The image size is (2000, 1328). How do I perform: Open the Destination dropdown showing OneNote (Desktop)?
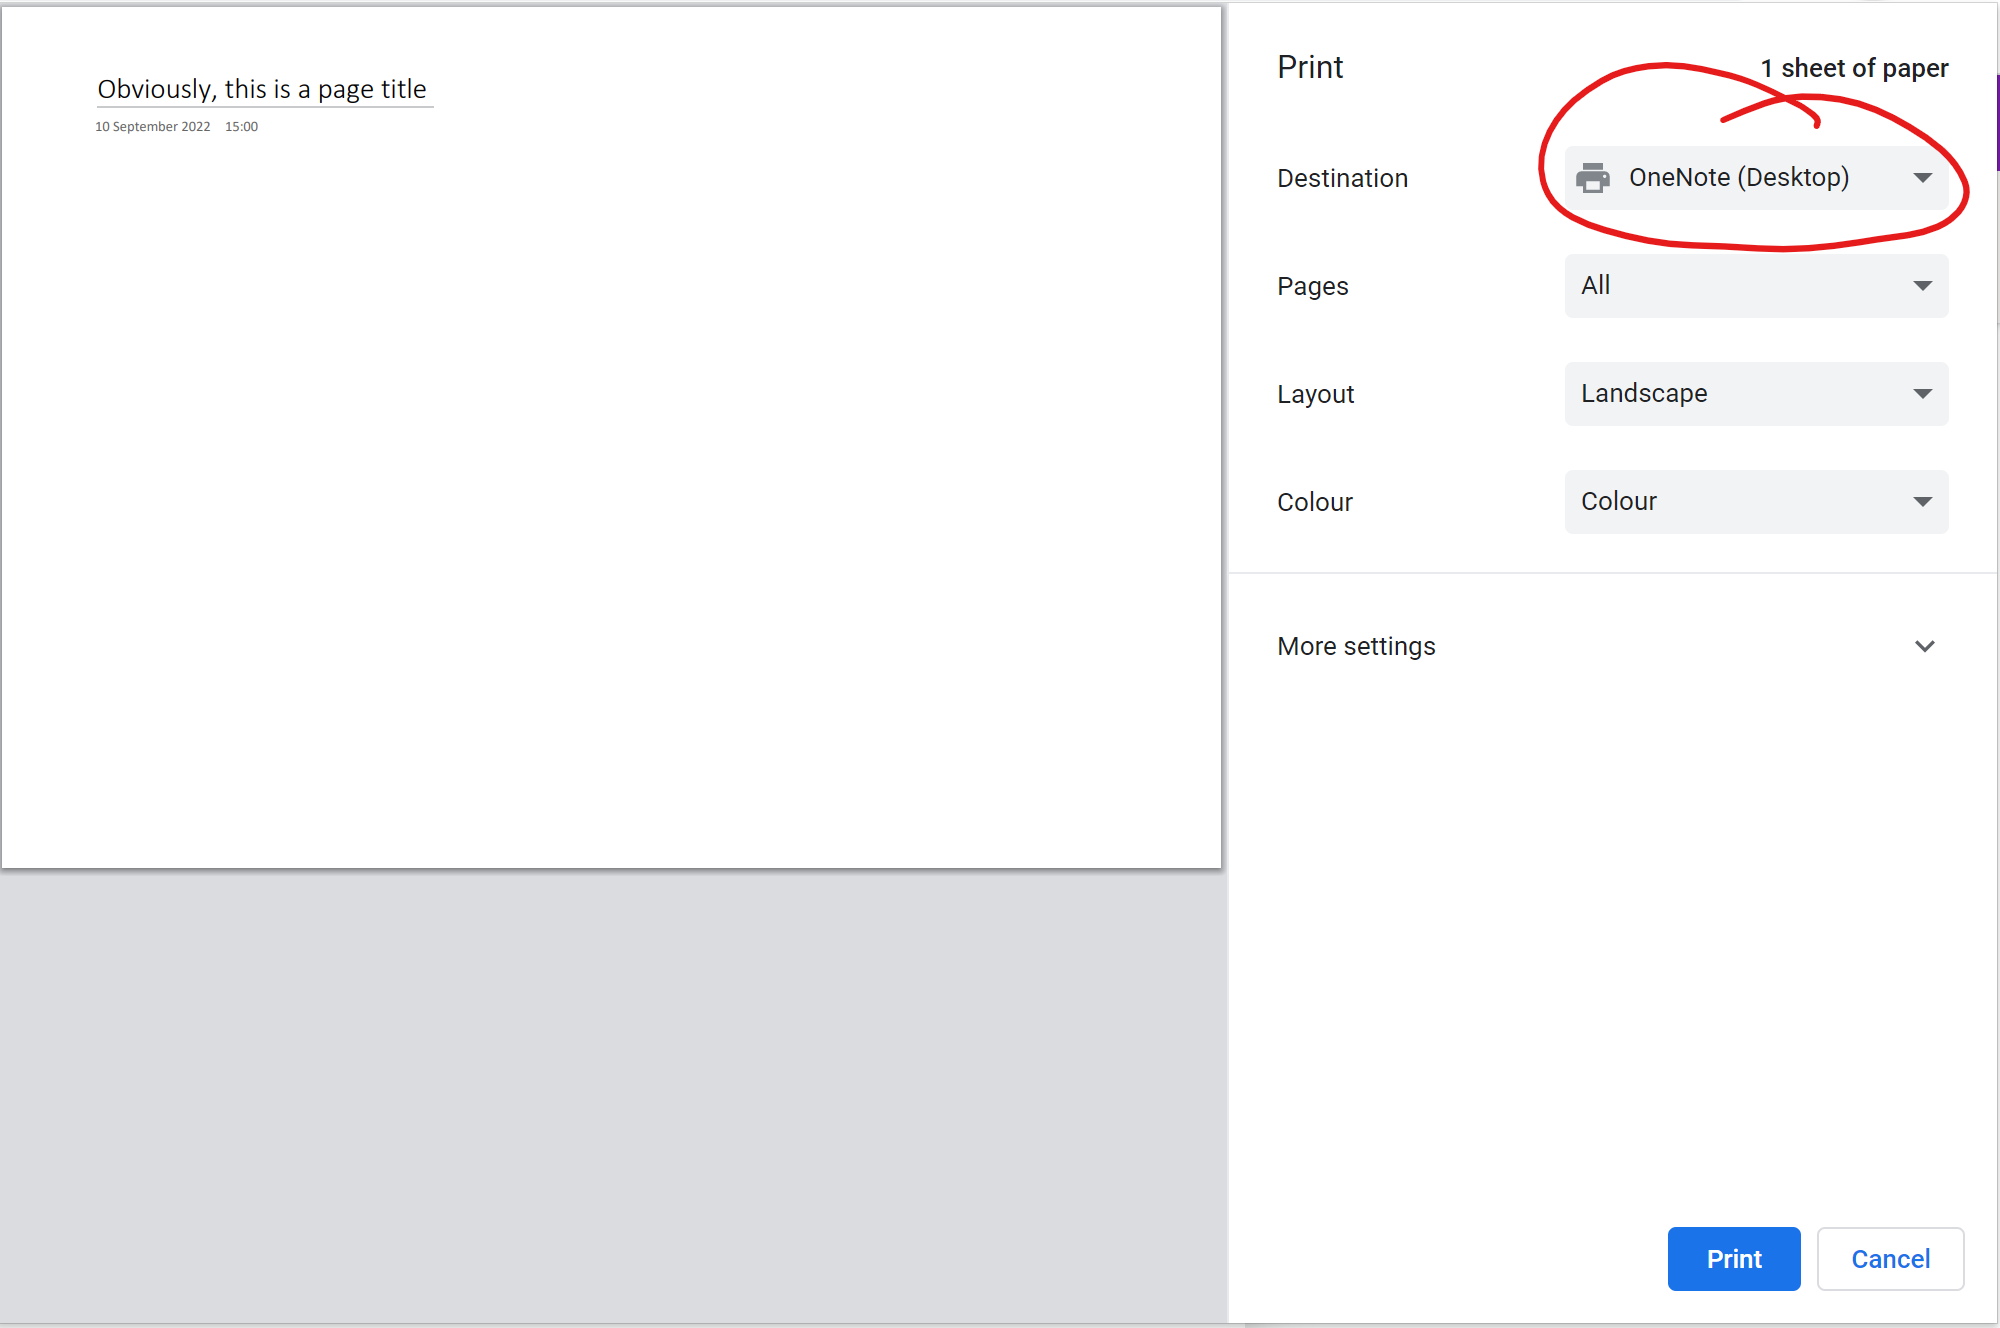coord(1756,177)
